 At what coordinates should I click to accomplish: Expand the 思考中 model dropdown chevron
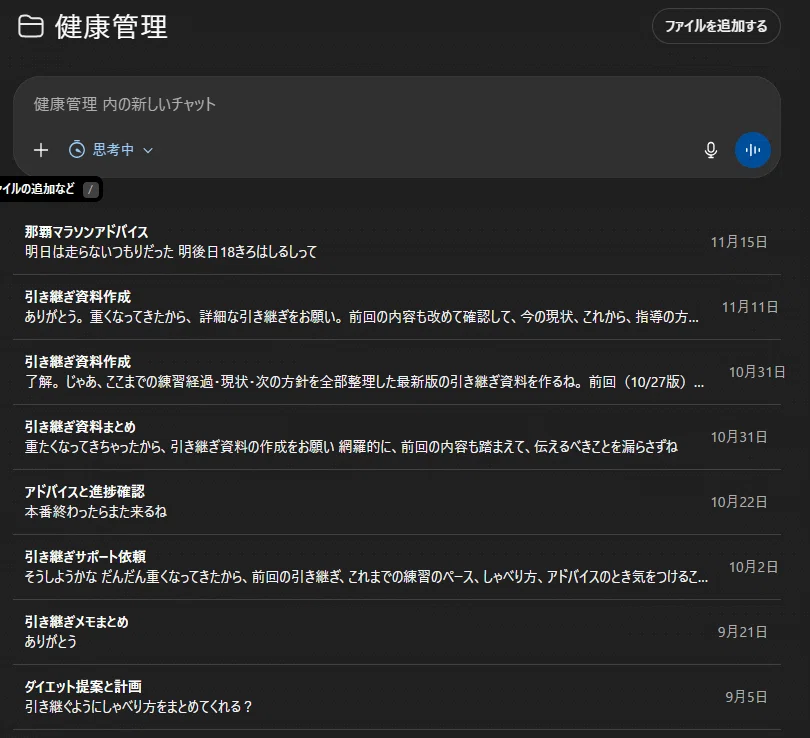[x=148, y=150]
